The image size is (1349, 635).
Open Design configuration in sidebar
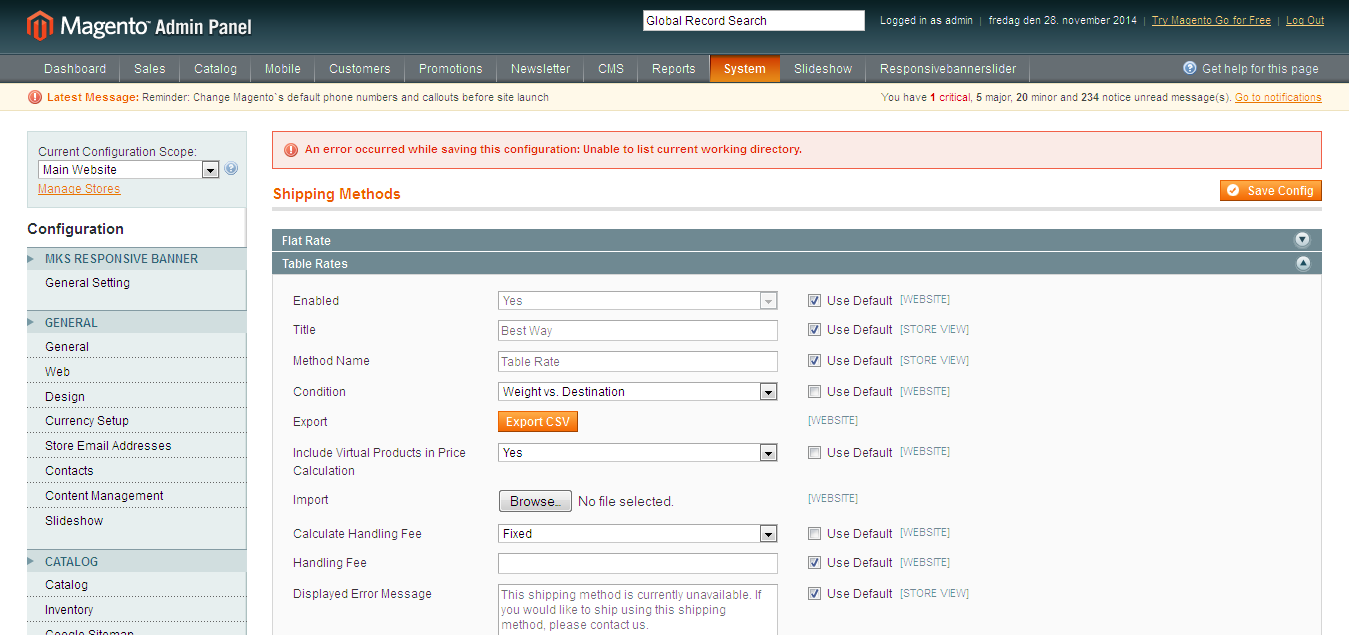point(65,397)
